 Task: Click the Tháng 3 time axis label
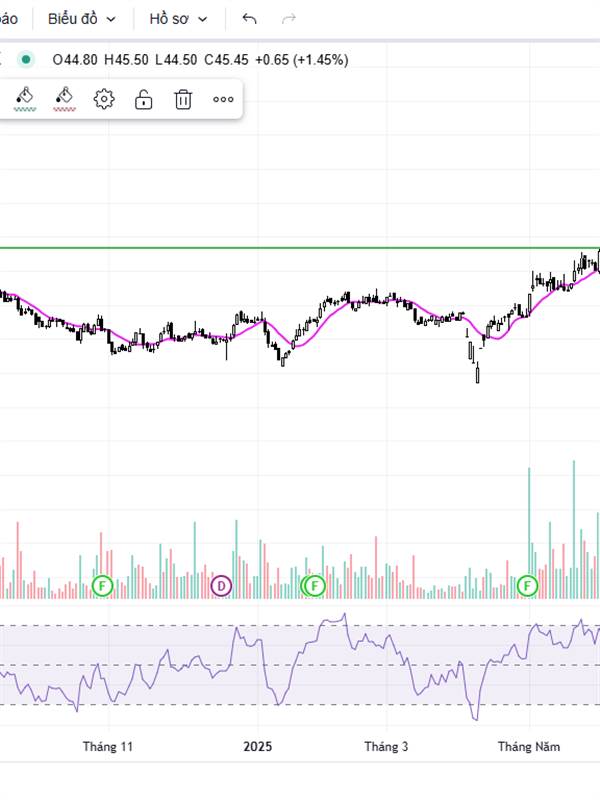(386, 746)
